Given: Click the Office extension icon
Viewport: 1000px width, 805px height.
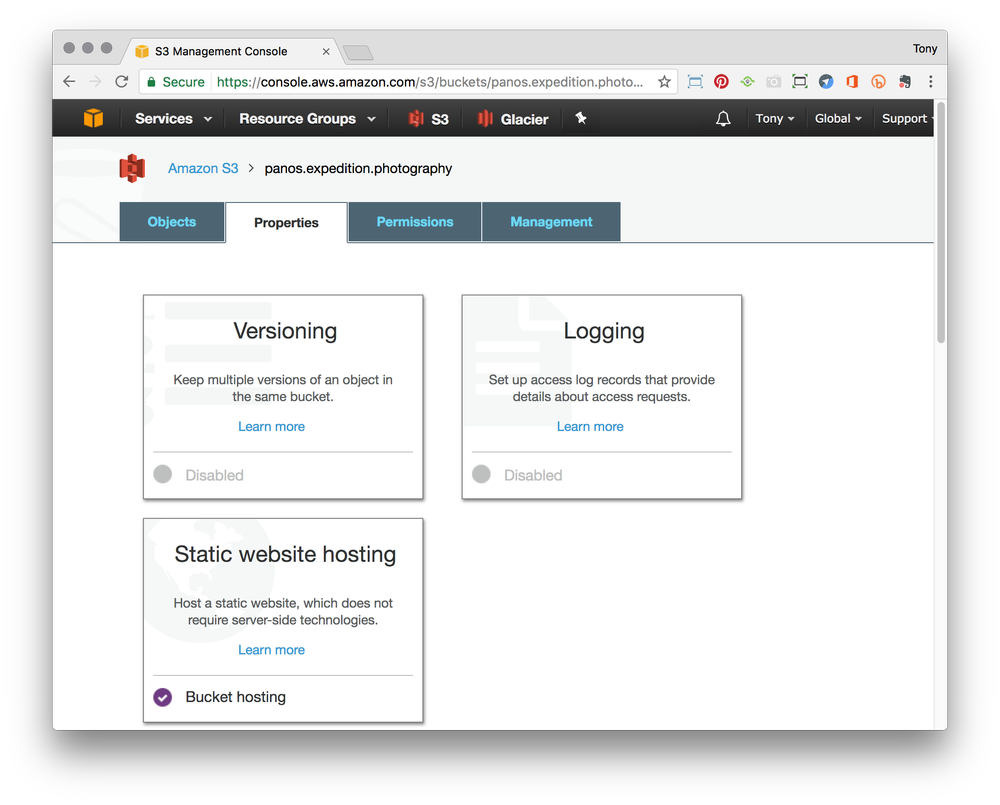Looking at the screenshot, I should click(852, 82).
